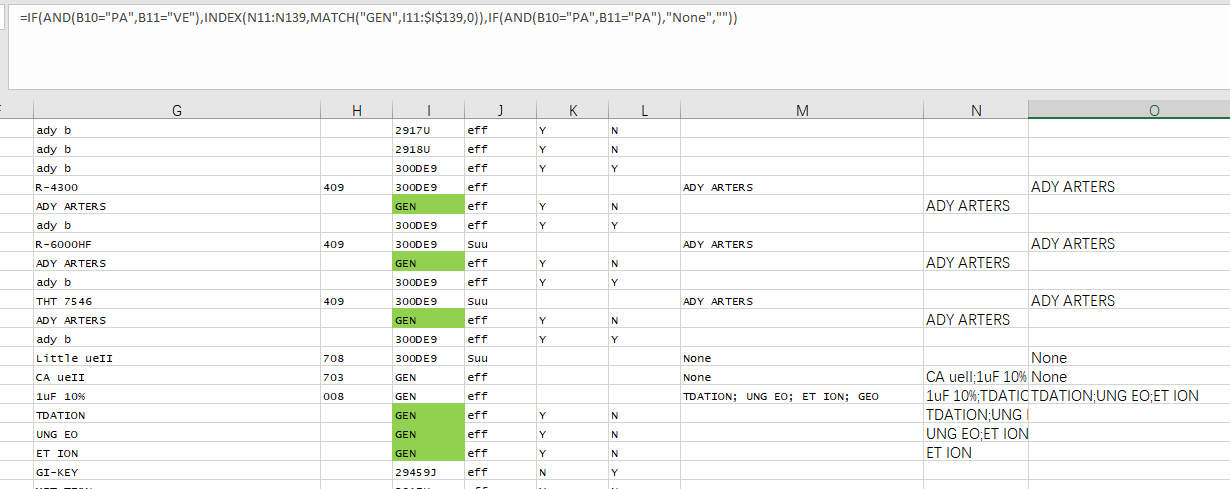
Task: Select the Little ueII cell
Action: click(x=177, y=358)
